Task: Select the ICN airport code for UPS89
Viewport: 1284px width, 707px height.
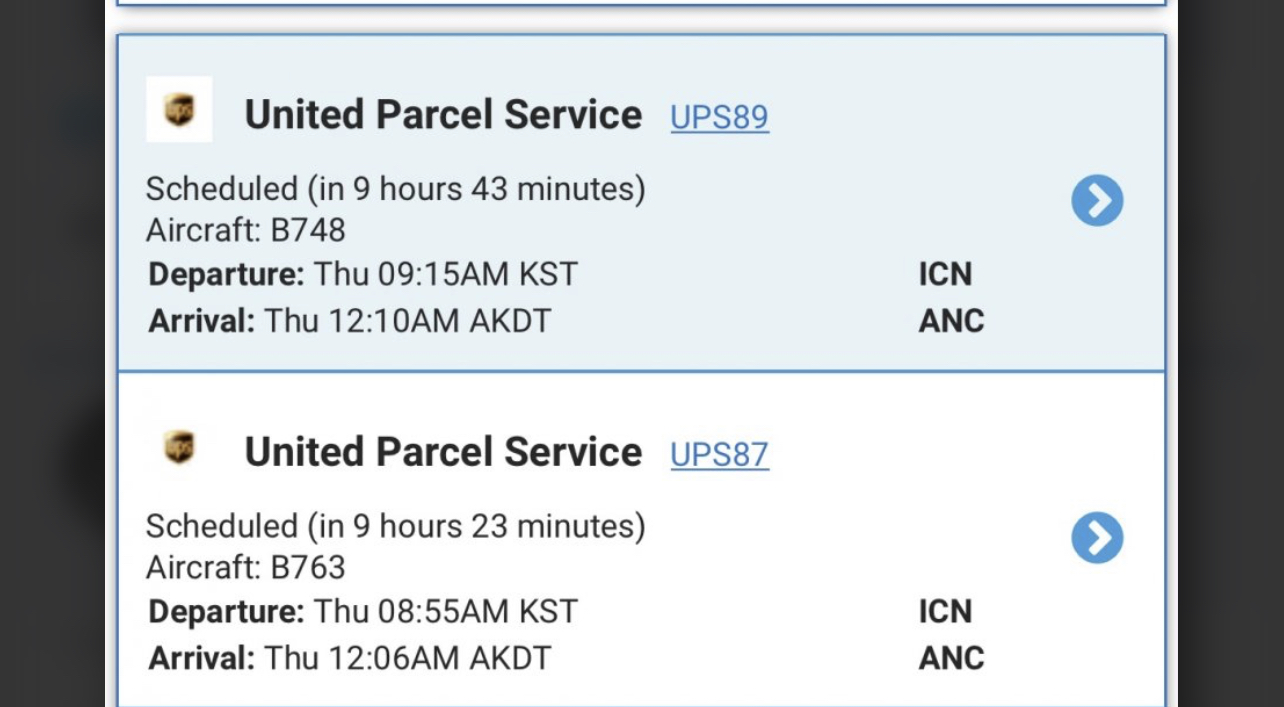Action: point(945,274)
